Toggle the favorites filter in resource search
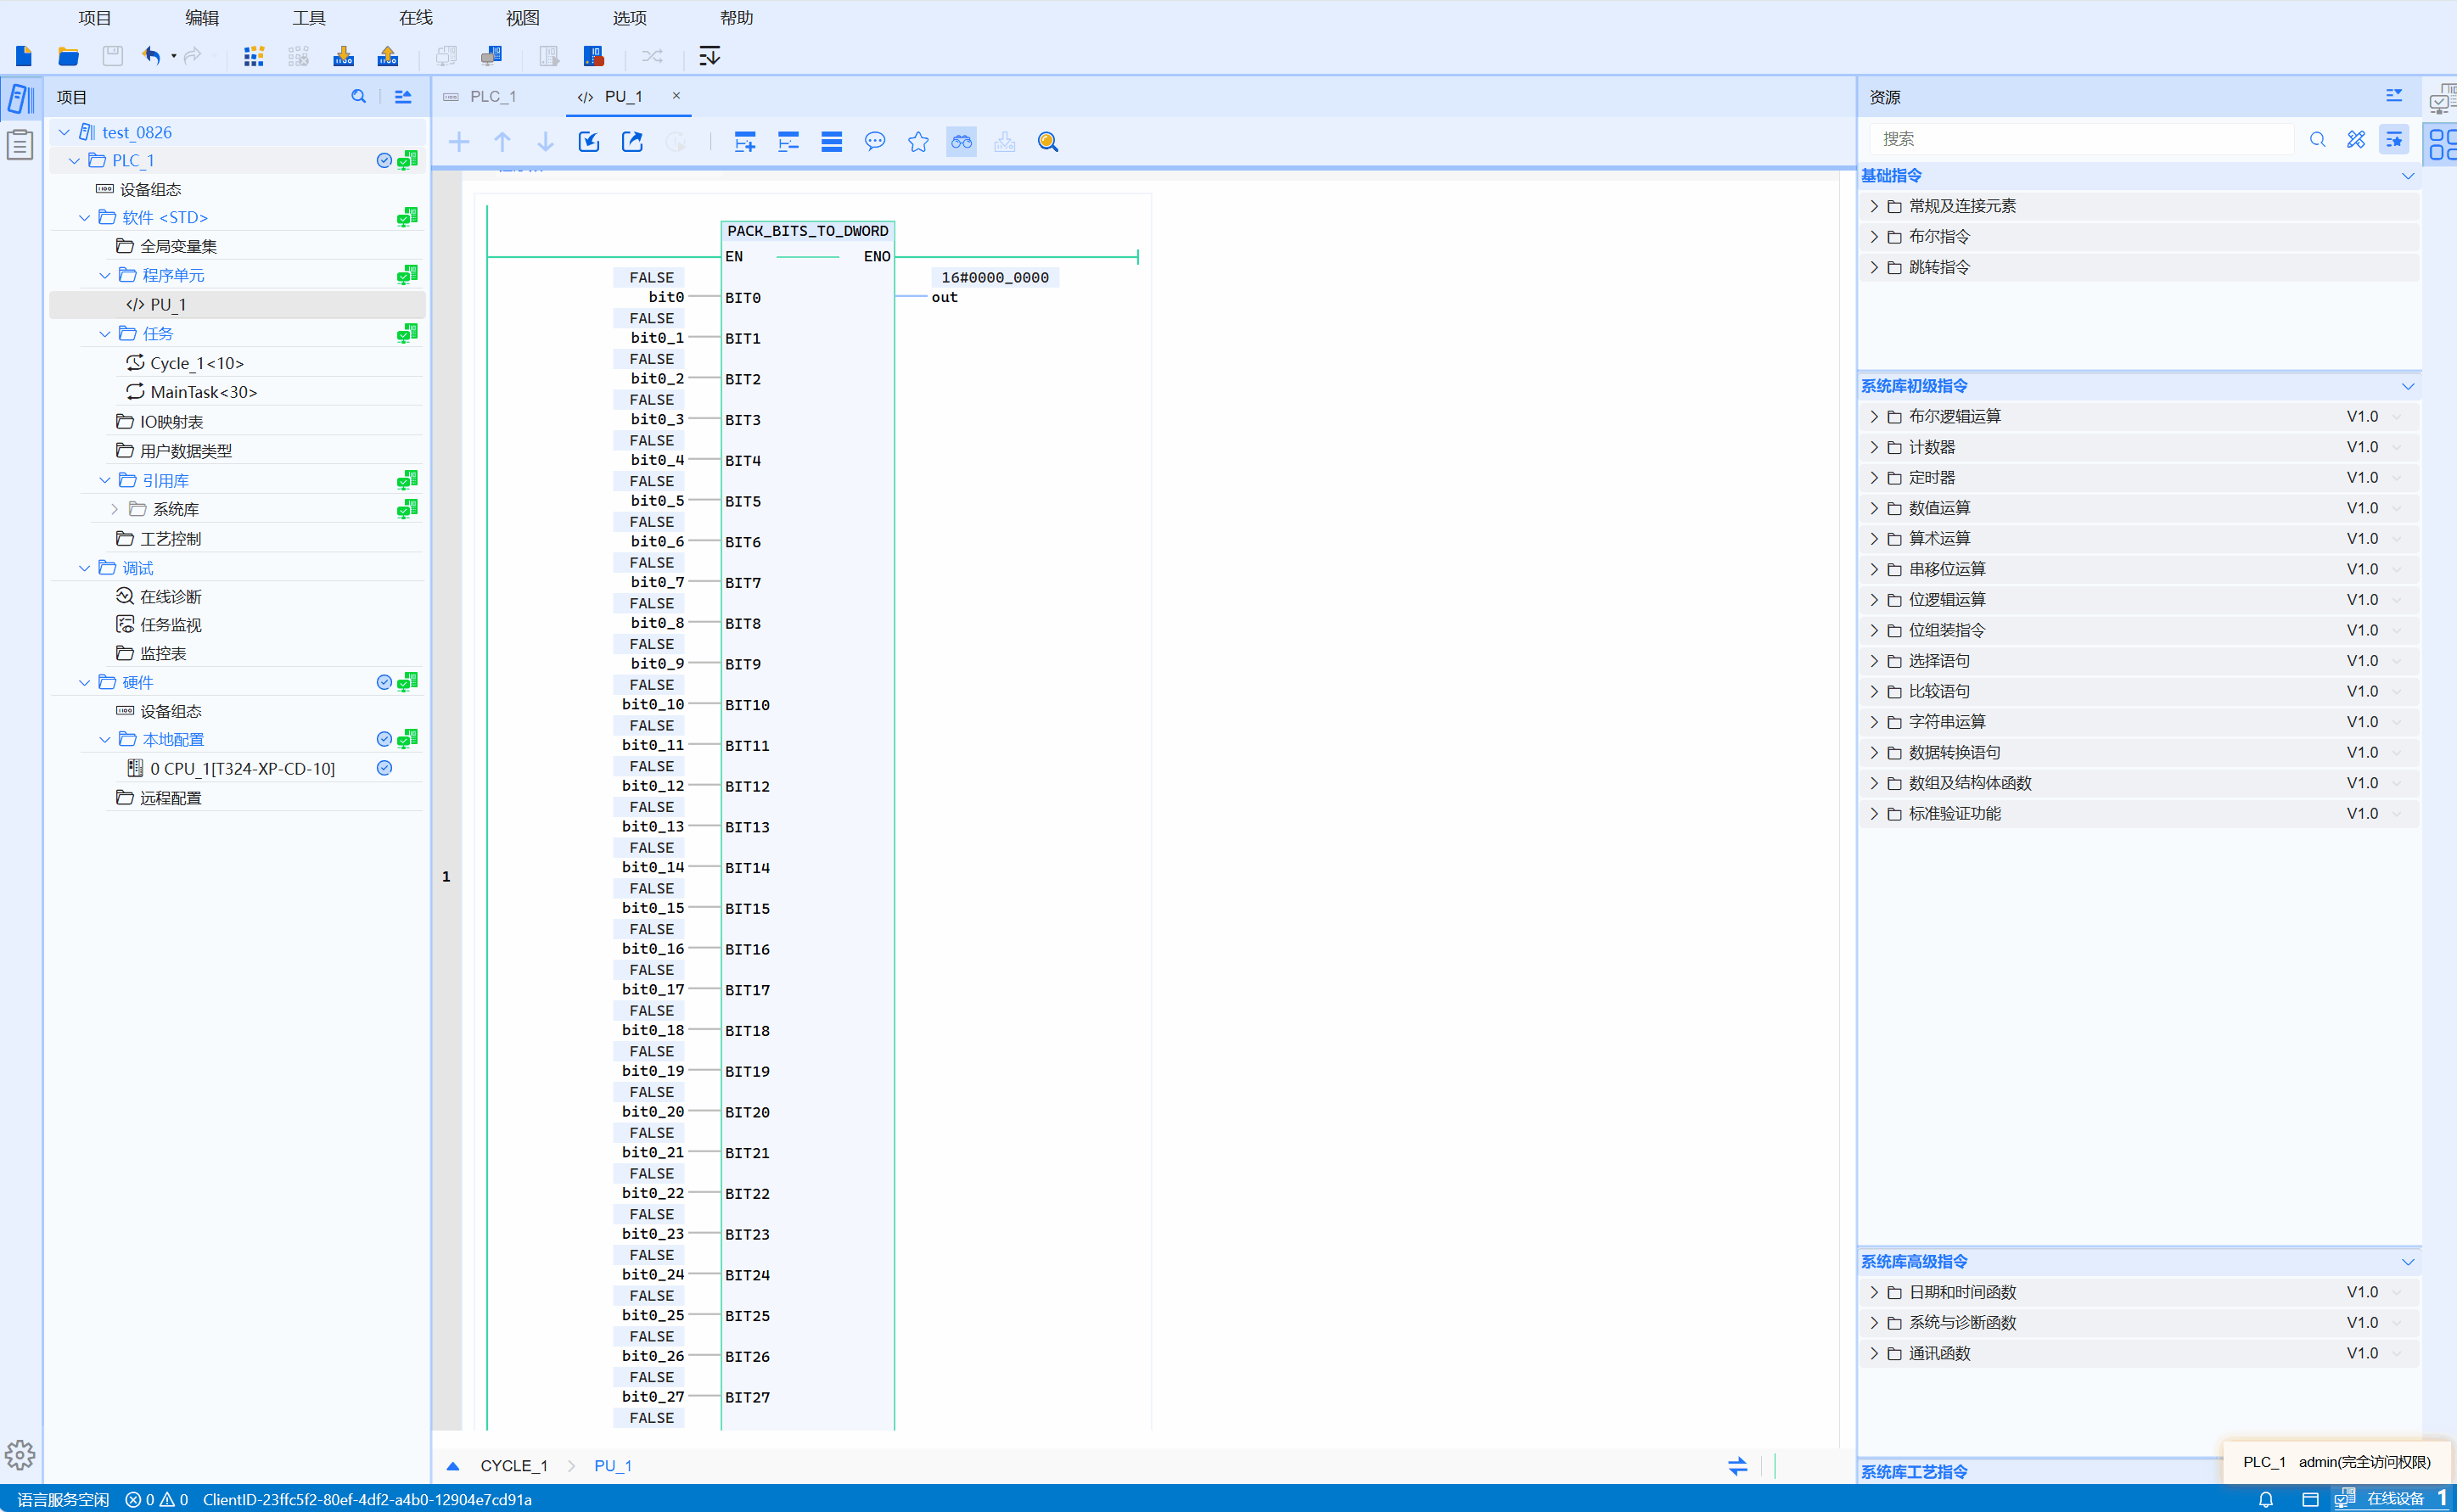 coord(2394,140)
